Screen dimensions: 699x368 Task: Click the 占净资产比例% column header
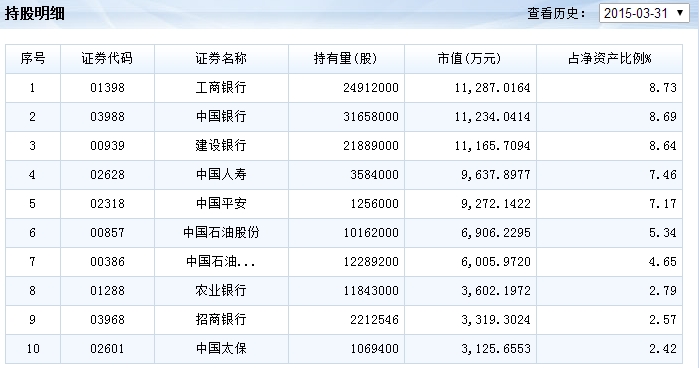[609, 58]
